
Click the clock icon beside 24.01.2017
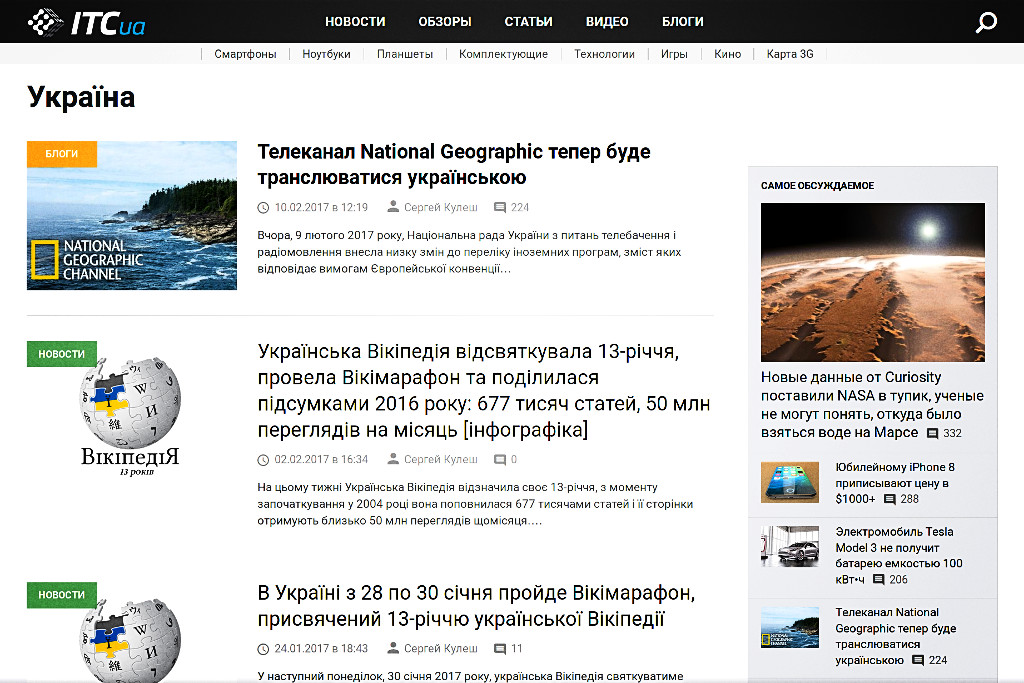(263, 649)
